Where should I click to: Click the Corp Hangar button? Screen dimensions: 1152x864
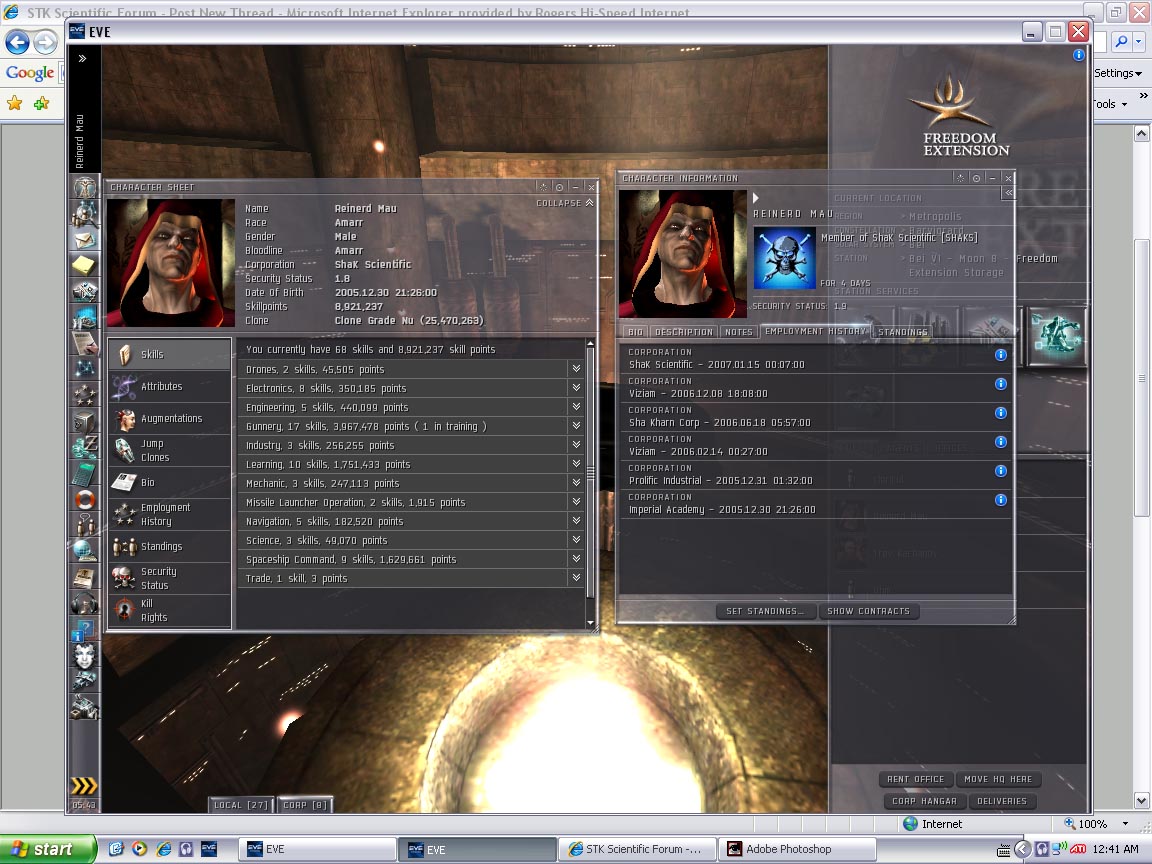point(924,802)
